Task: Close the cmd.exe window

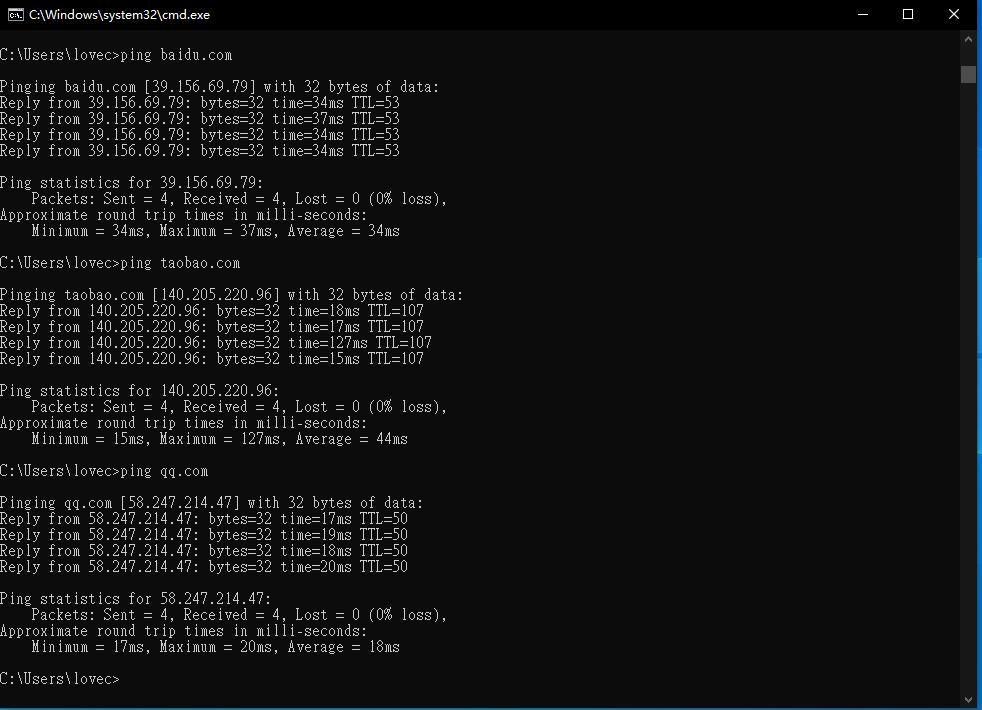Action: 954,15
